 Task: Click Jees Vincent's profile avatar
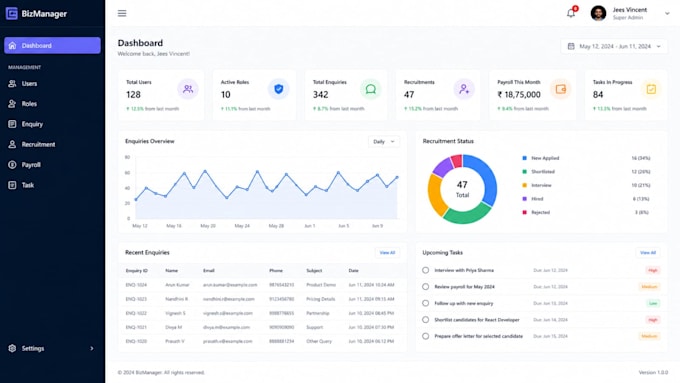point(598,13)
